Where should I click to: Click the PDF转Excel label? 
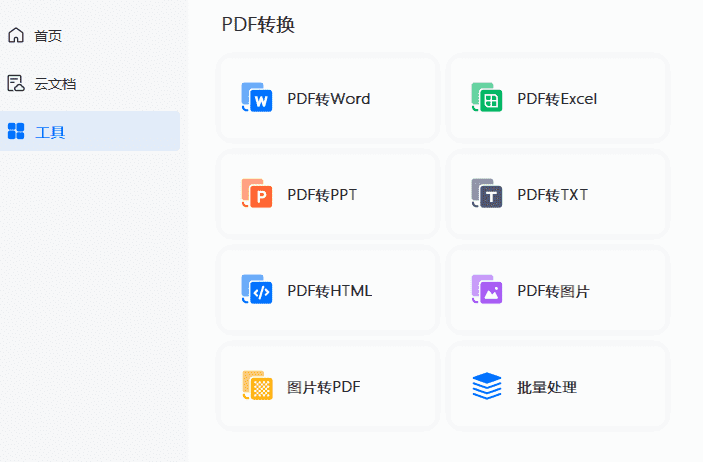coord(557,99)
